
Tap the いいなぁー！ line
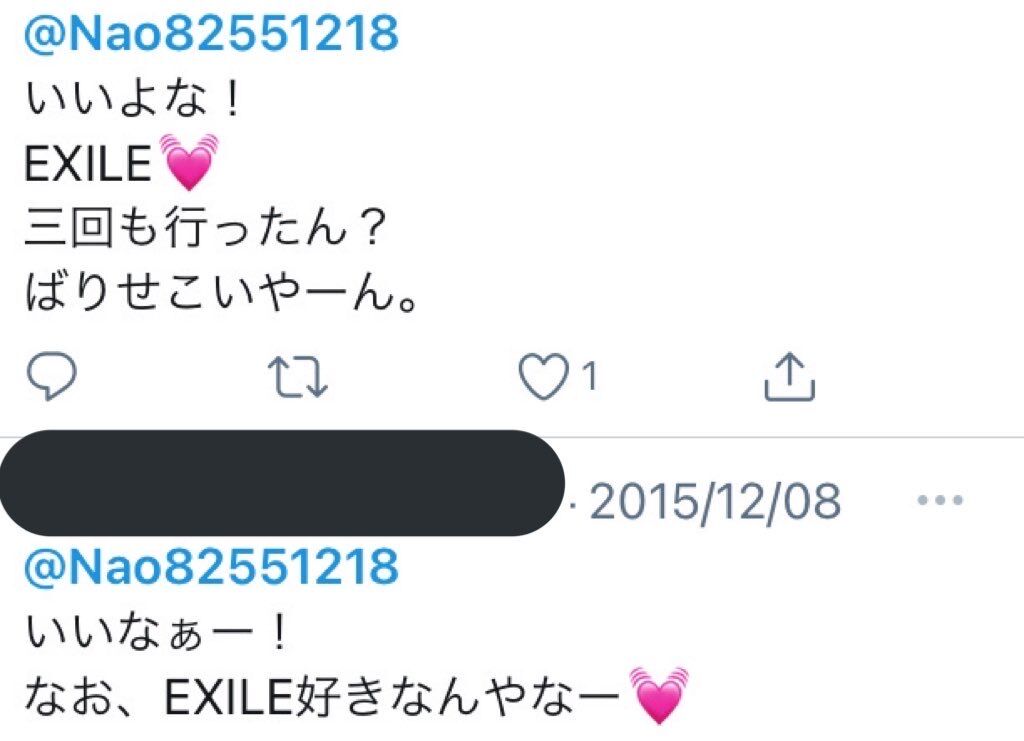[x=157, y=633]
